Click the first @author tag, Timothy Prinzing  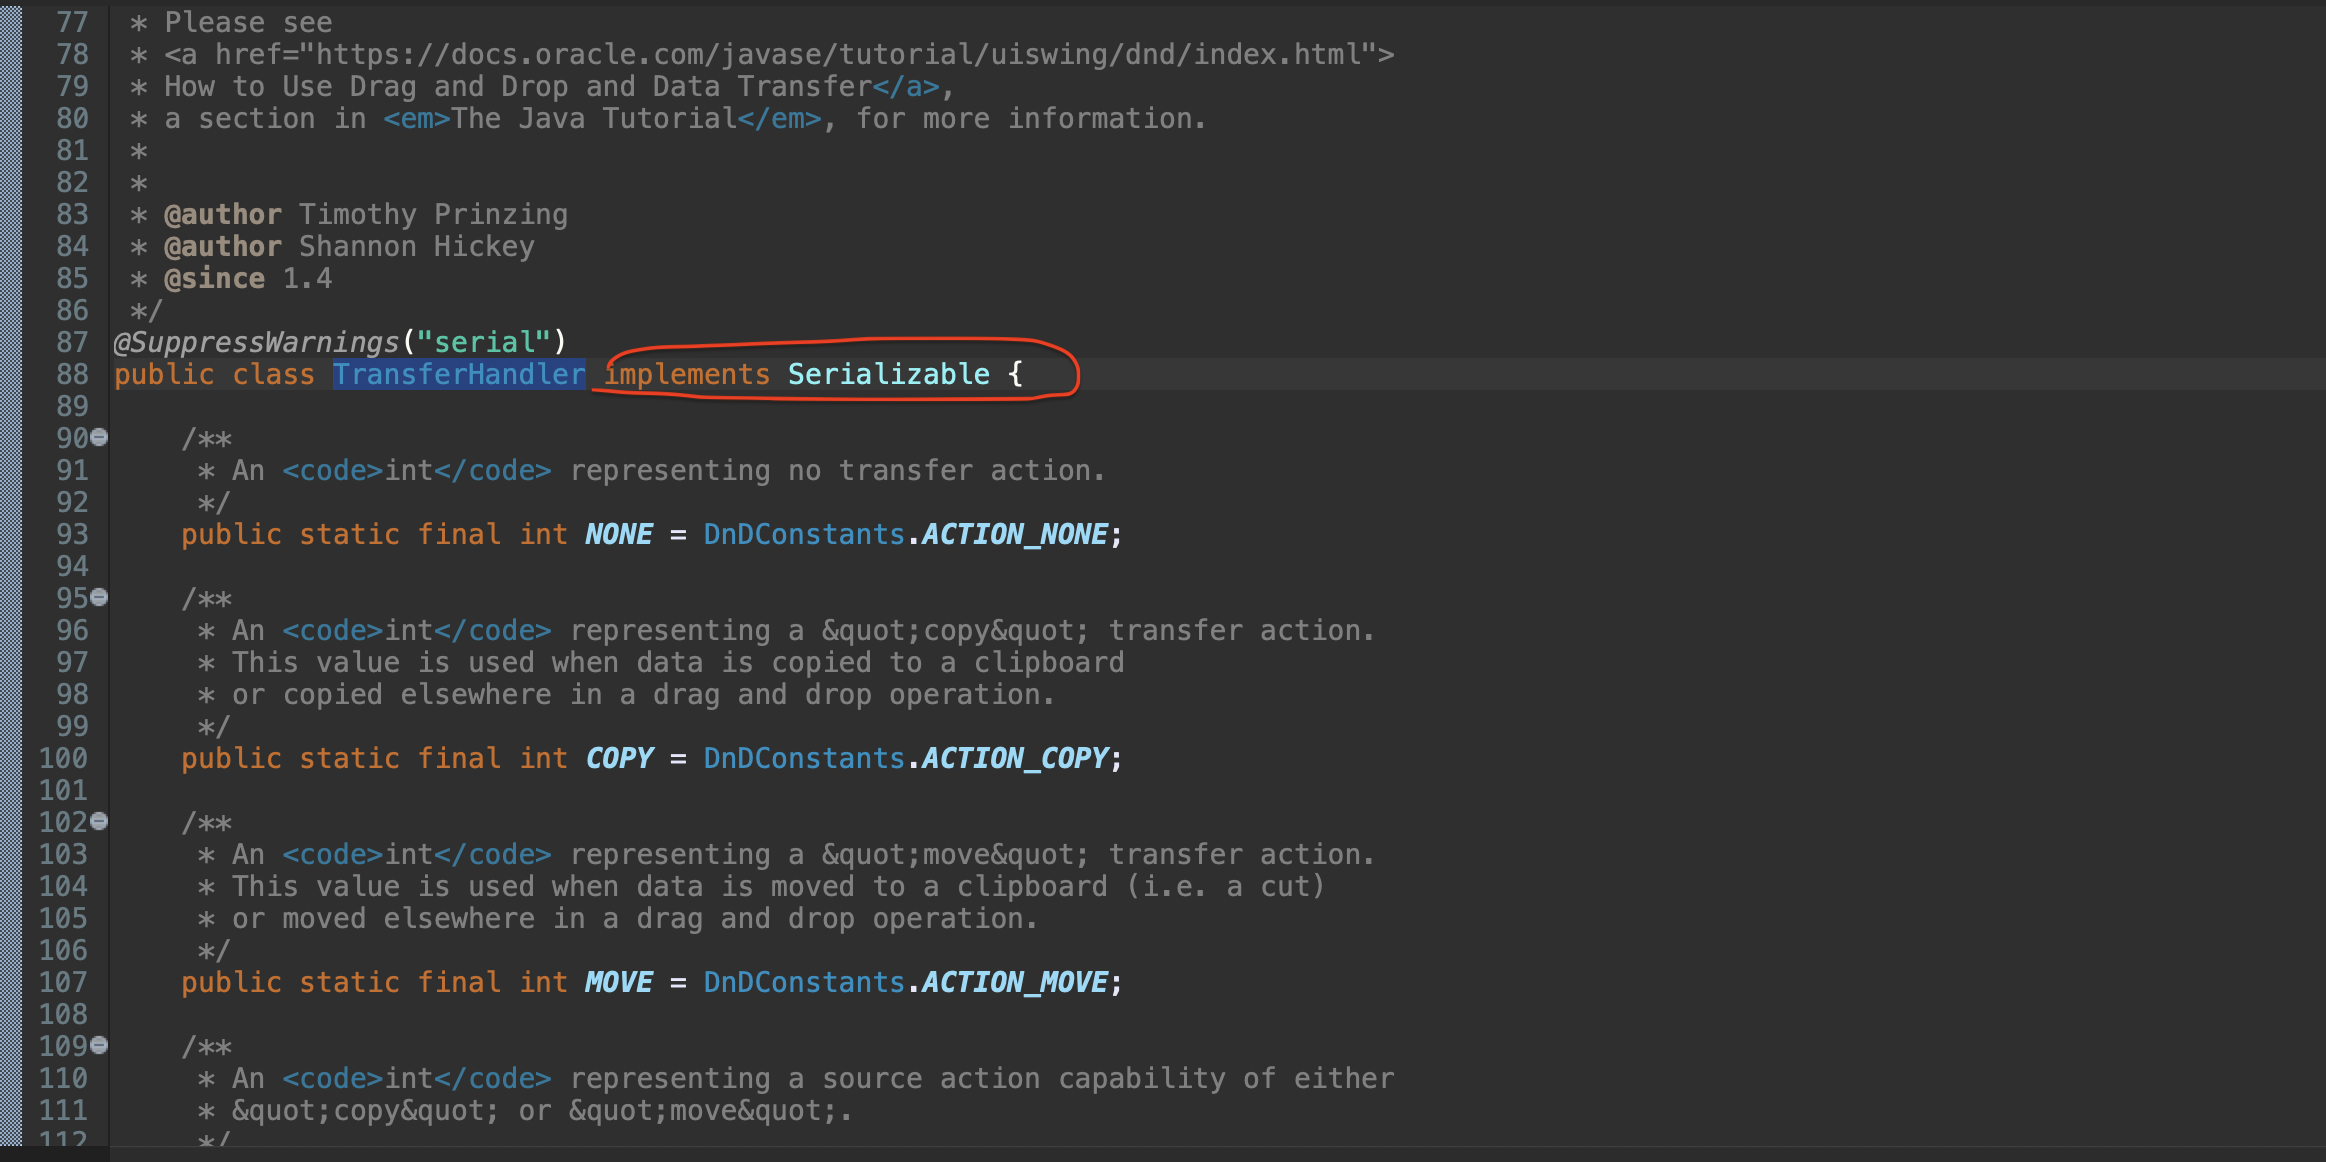click(222, 214)
